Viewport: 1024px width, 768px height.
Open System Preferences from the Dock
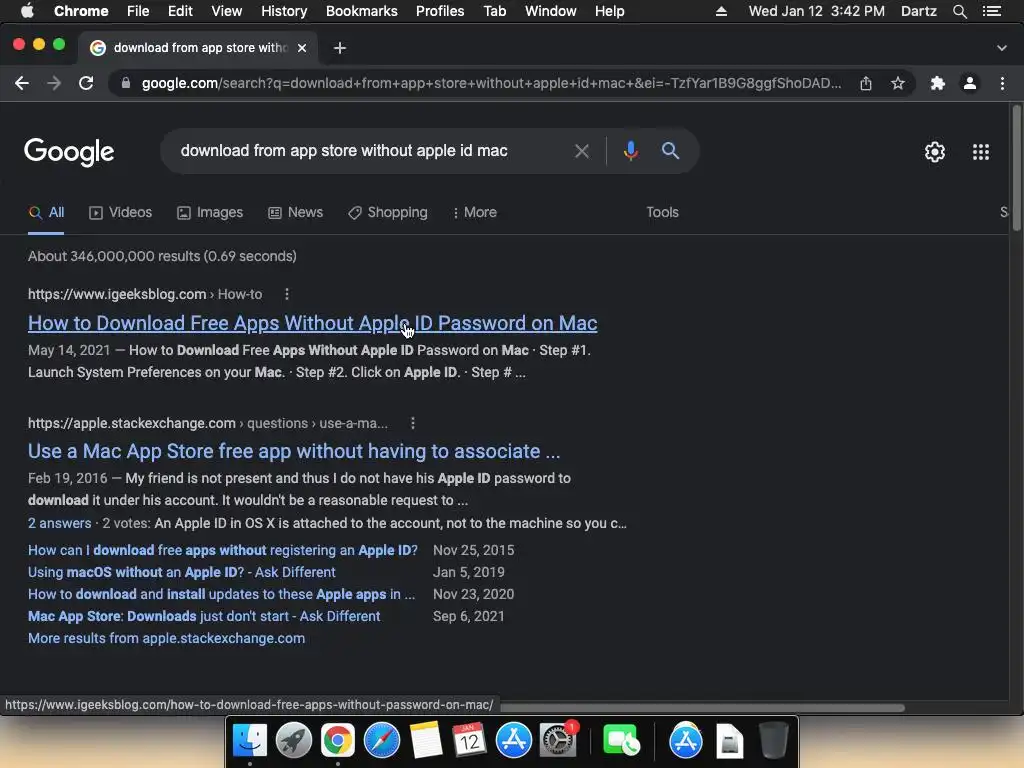click(x=558, y=740)
